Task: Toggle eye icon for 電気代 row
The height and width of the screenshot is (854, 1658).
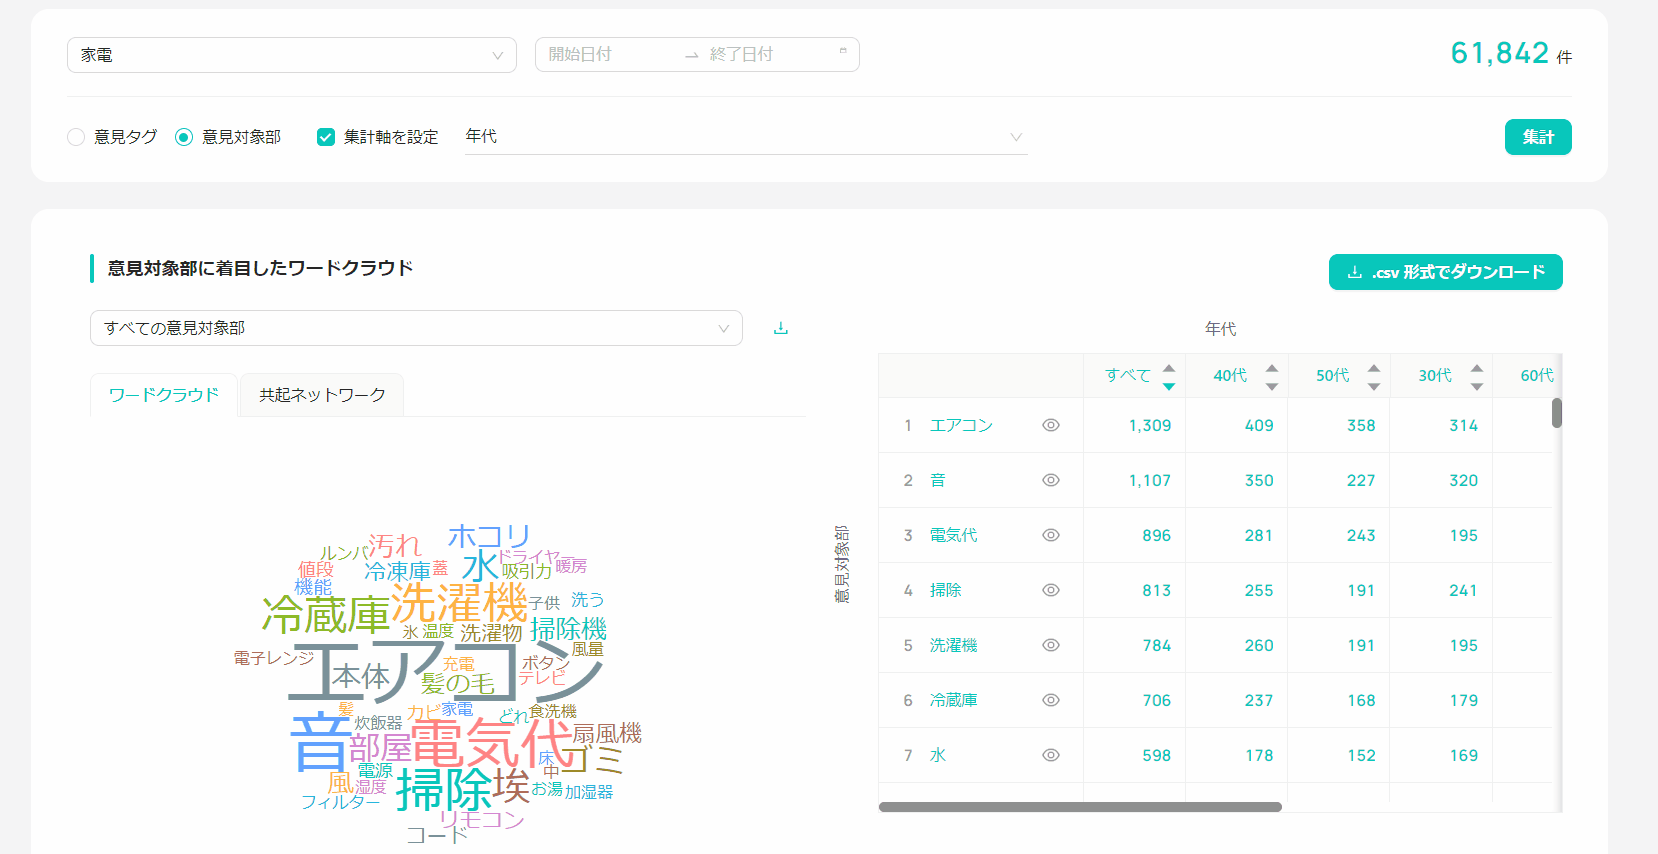Action: tap(1050, 535)
